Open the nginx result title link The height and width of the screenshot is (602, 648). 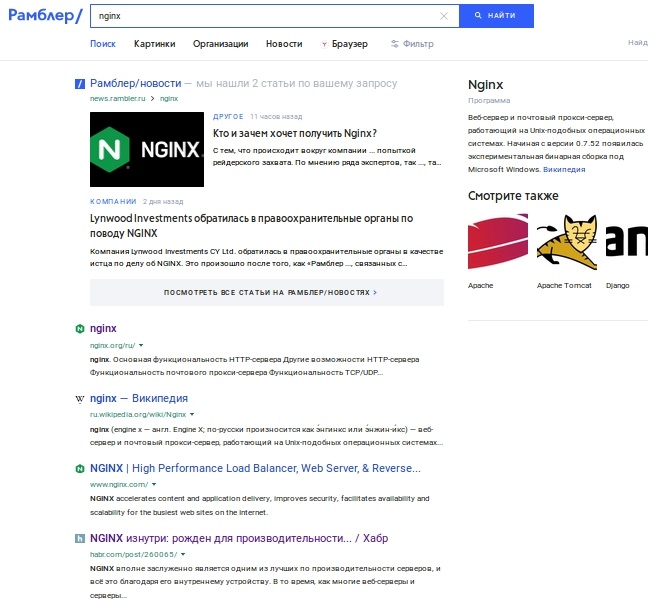point(103,328)
